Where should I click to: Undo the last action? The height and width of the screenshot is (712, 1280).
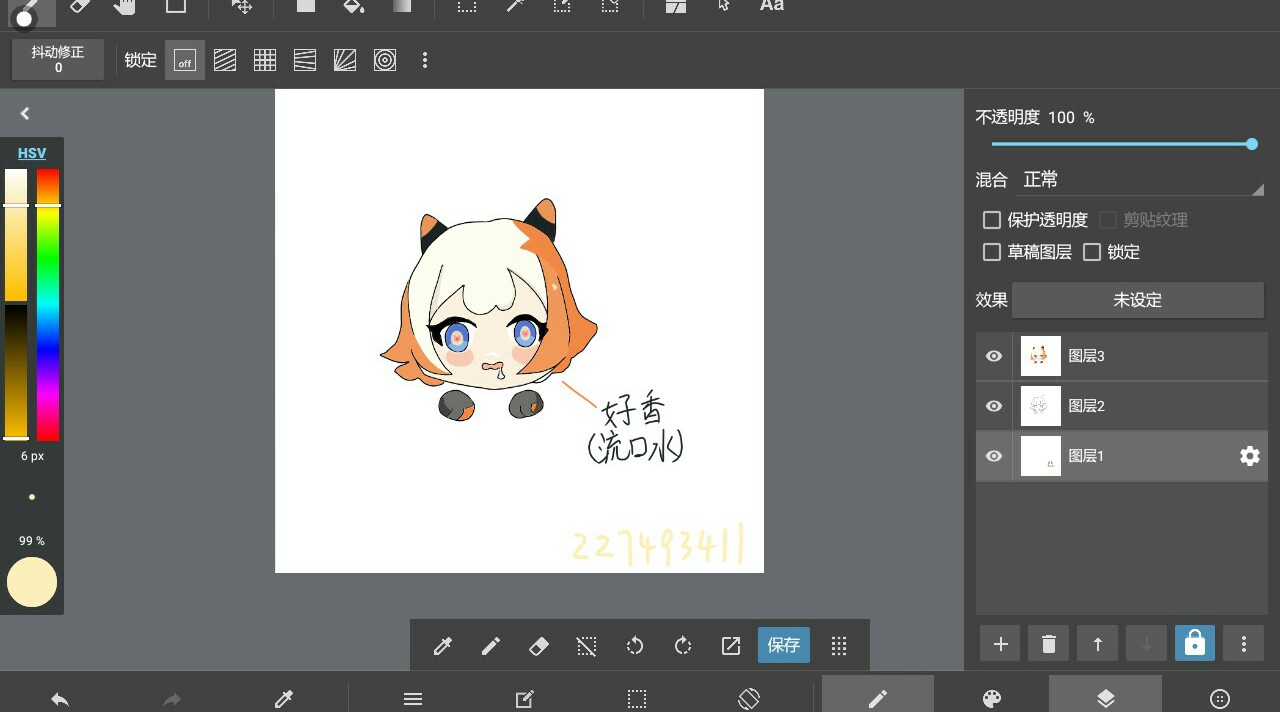pos(60,699)
